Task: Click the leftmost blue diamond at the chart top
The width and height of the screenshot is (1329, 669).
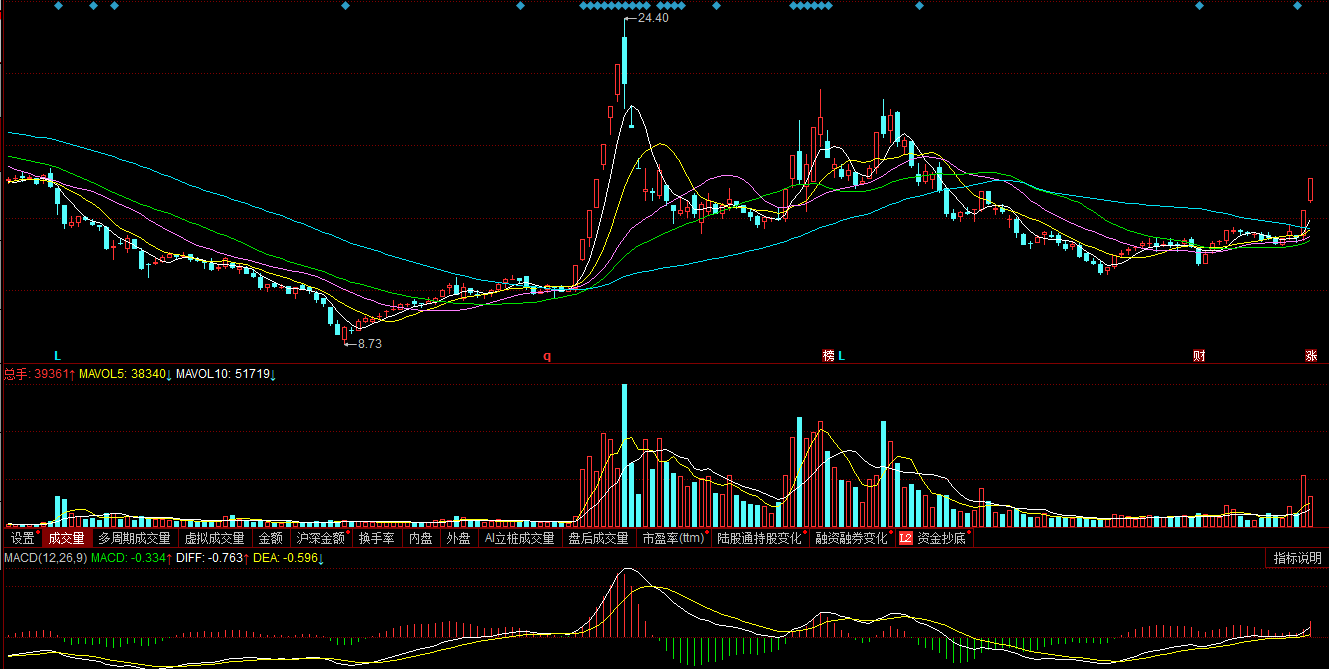Action: point(57,6)
